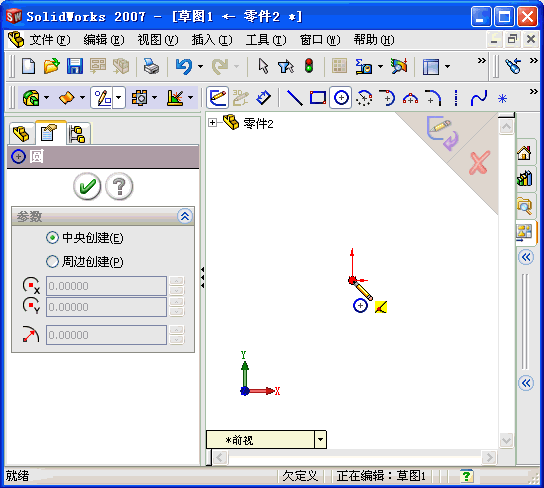Choose the Select arrow cursor tool

(x=263, y=66)
